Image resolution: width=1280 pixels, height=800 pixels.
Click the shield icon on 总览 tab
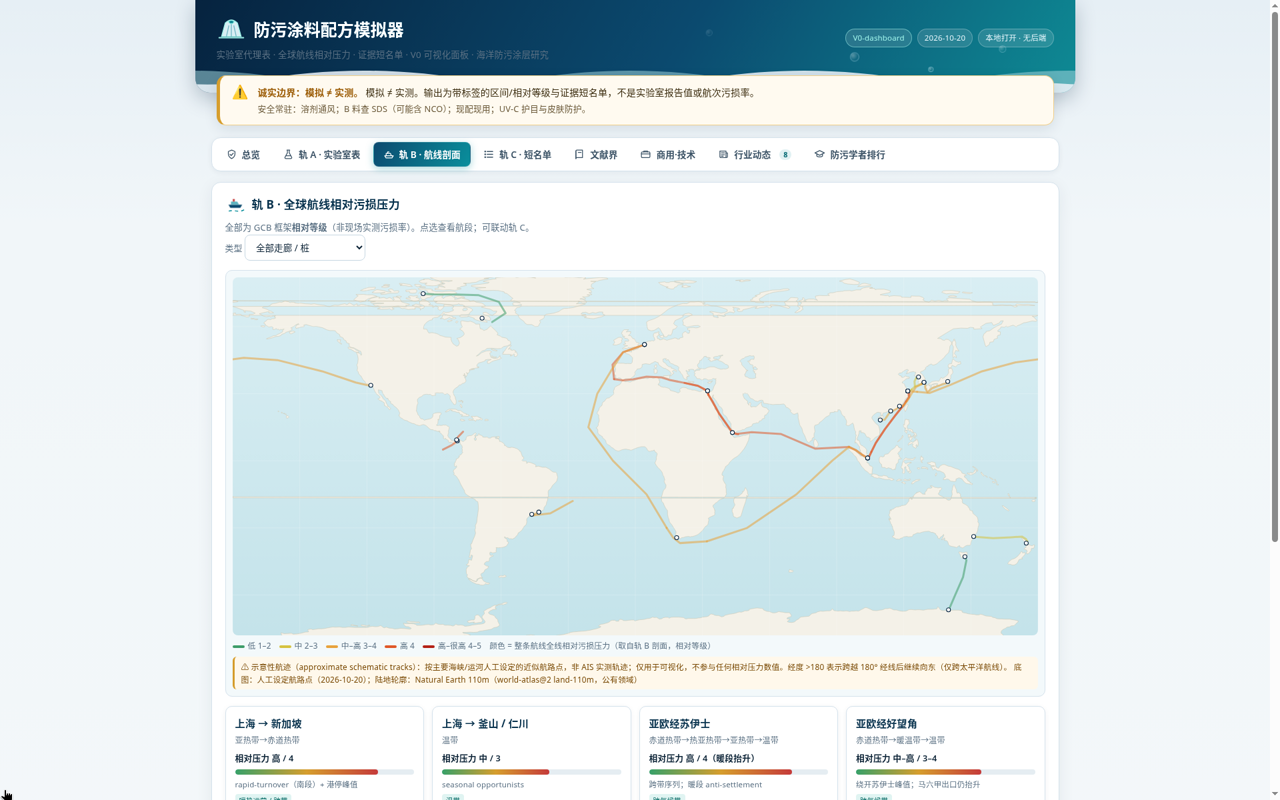coord(232,155)
